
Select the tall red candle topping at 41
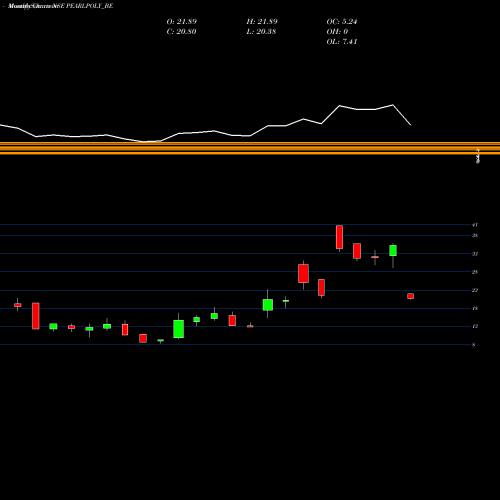339,237
